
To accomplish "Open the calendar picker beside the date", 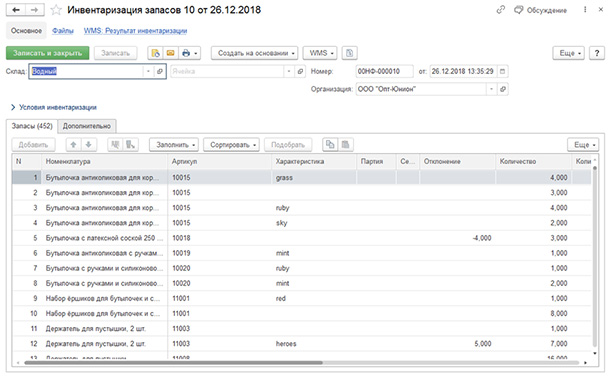I will click(502, 71).
